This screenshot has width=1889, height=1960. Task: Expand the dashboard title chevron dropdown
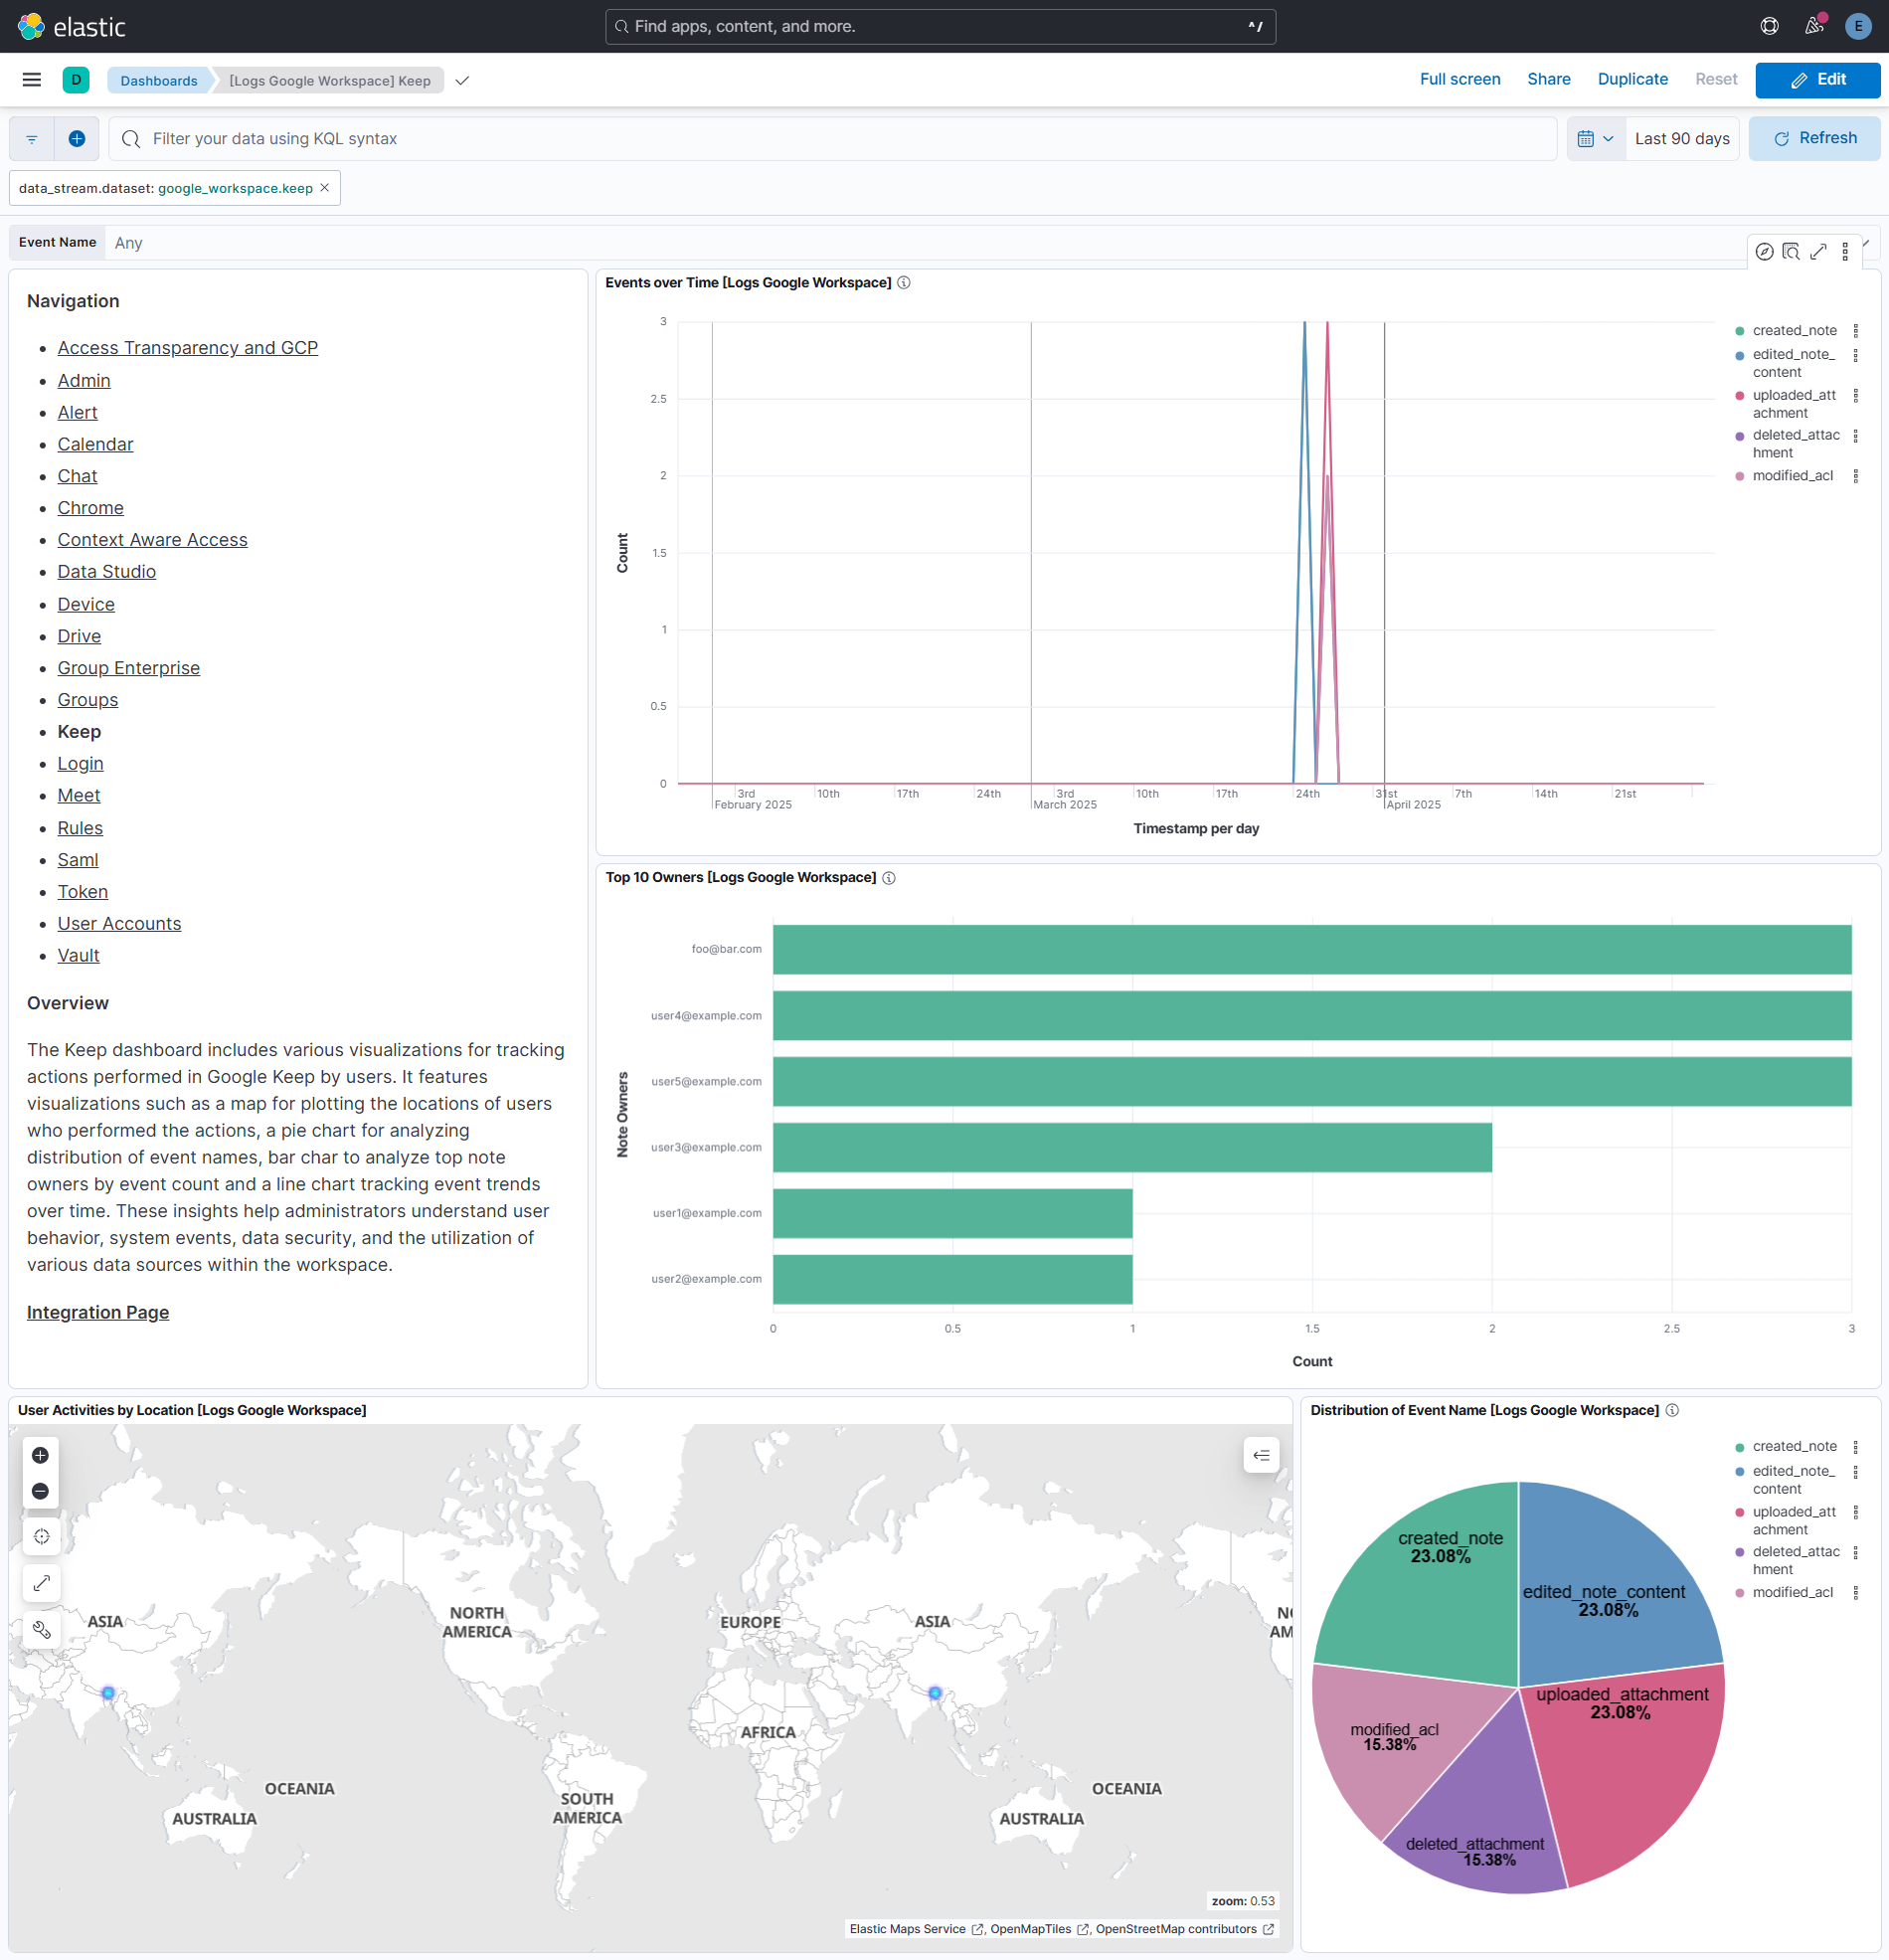(x=462, y=81)
